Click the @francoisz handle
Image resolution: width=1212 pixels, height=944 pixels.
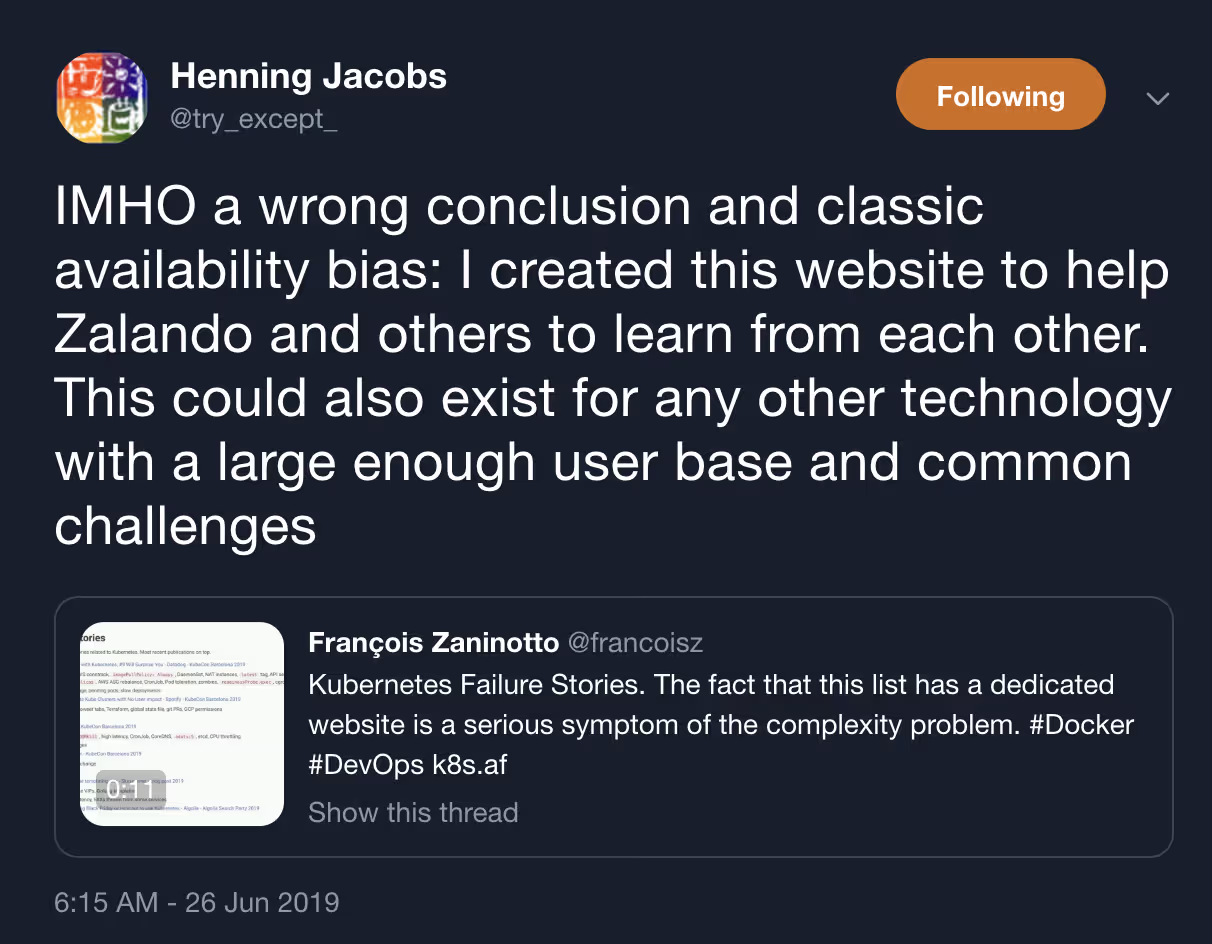635,642
